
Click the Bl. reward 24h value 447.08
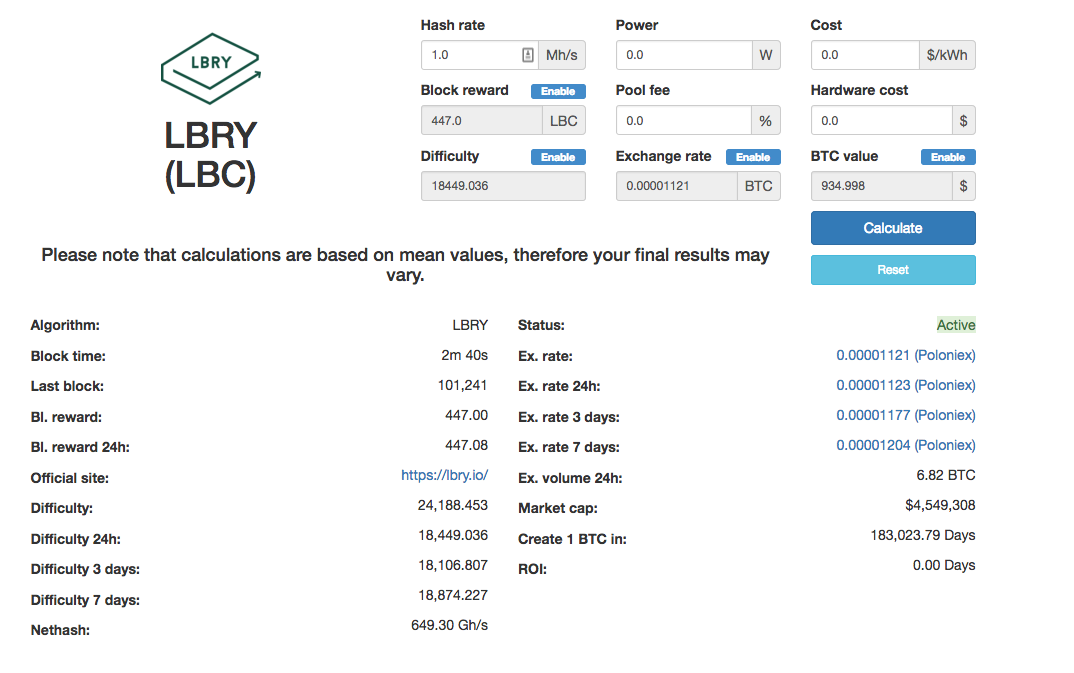click(466, 446)
